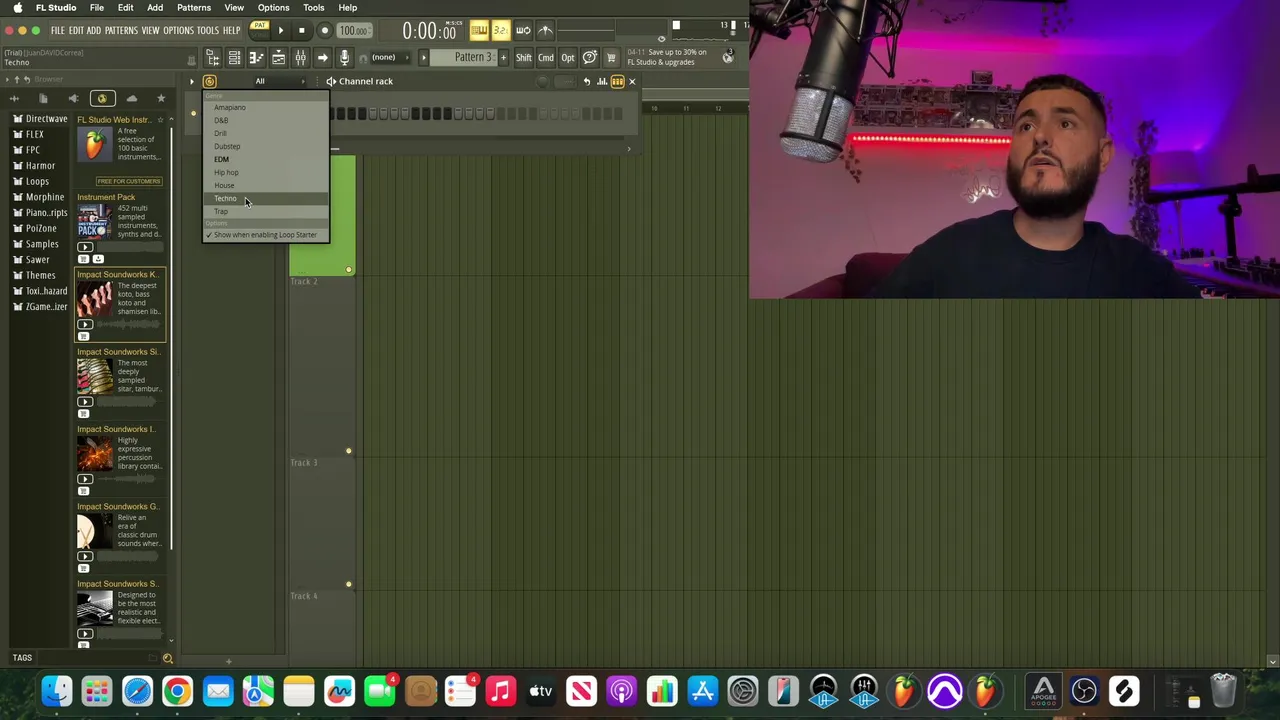Click the Stop transport button
Screen dimensions: 1280x720
[301, 30]
